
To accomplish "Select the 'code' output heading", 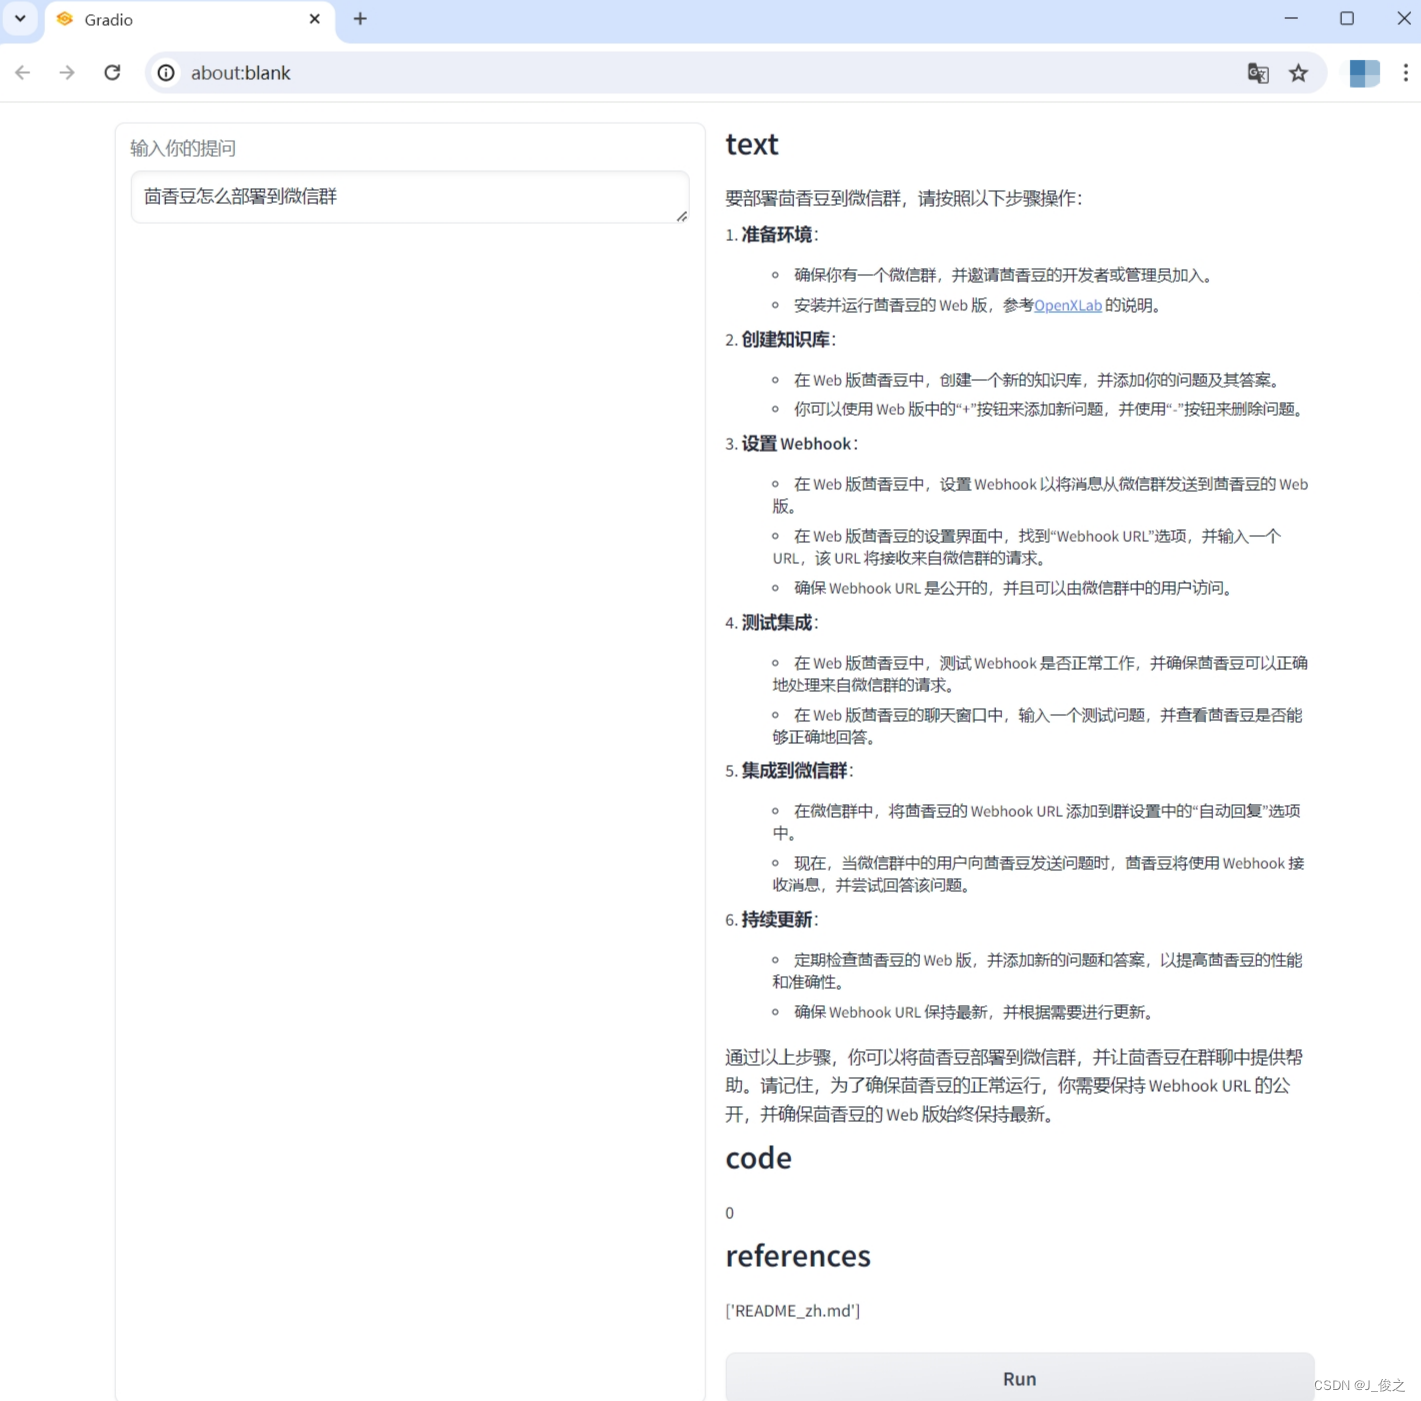I will point(758,1158).
